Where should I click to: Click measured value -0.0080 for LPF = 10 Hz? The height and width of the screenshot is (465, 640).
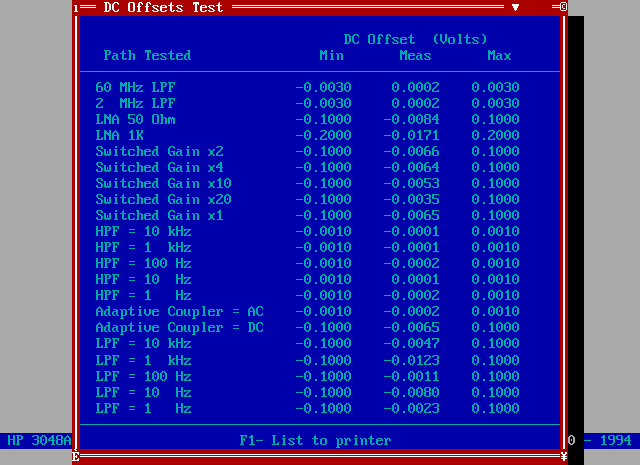click(411, 392)
